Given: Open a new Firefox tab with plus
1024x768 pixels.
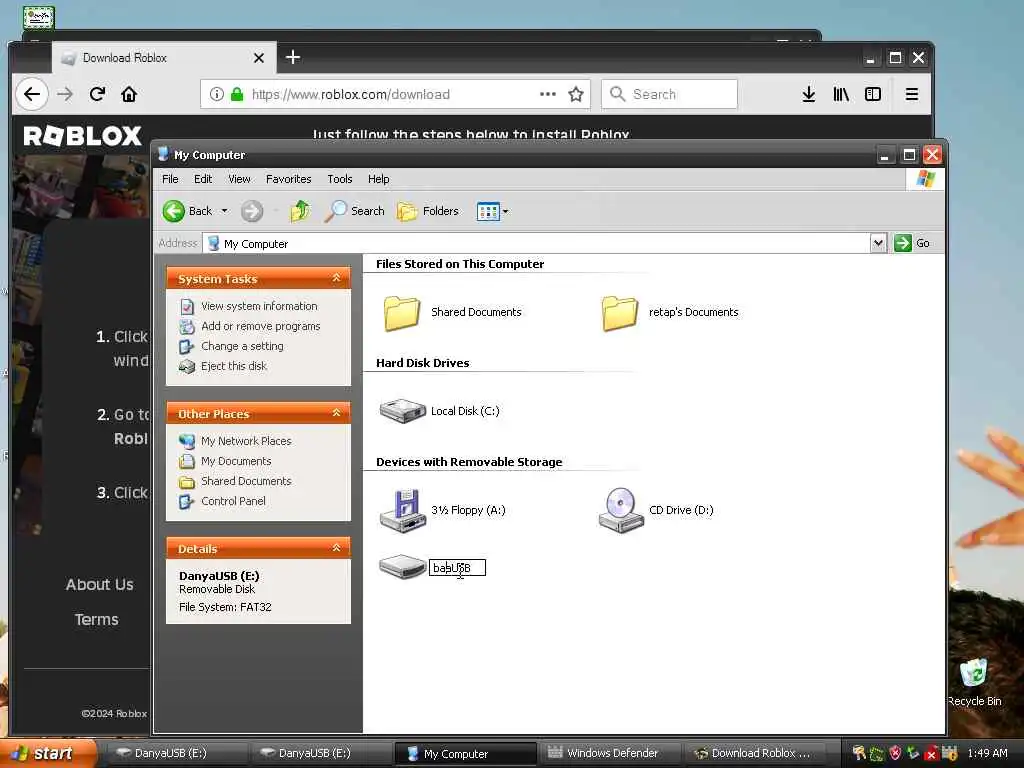Looking at the screenshot, I should 293,57.
